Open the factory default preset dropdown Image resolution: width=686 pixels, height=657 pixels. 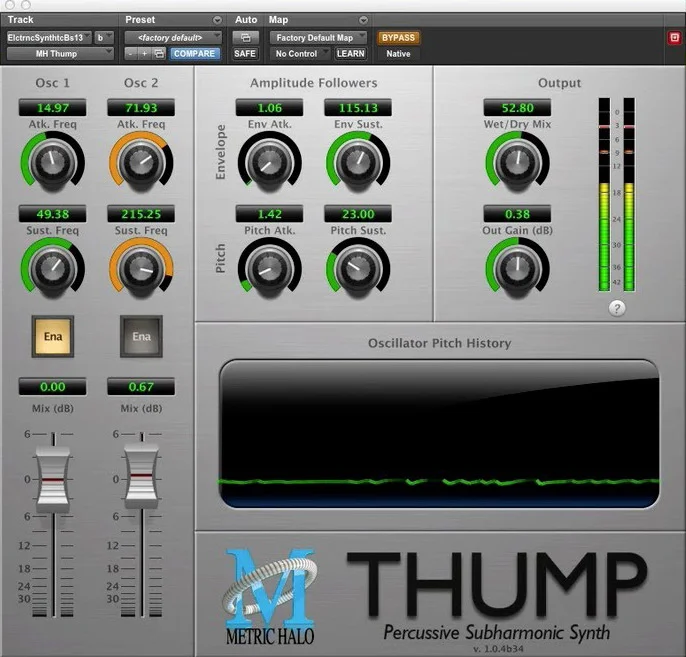(x=173, y=38)
